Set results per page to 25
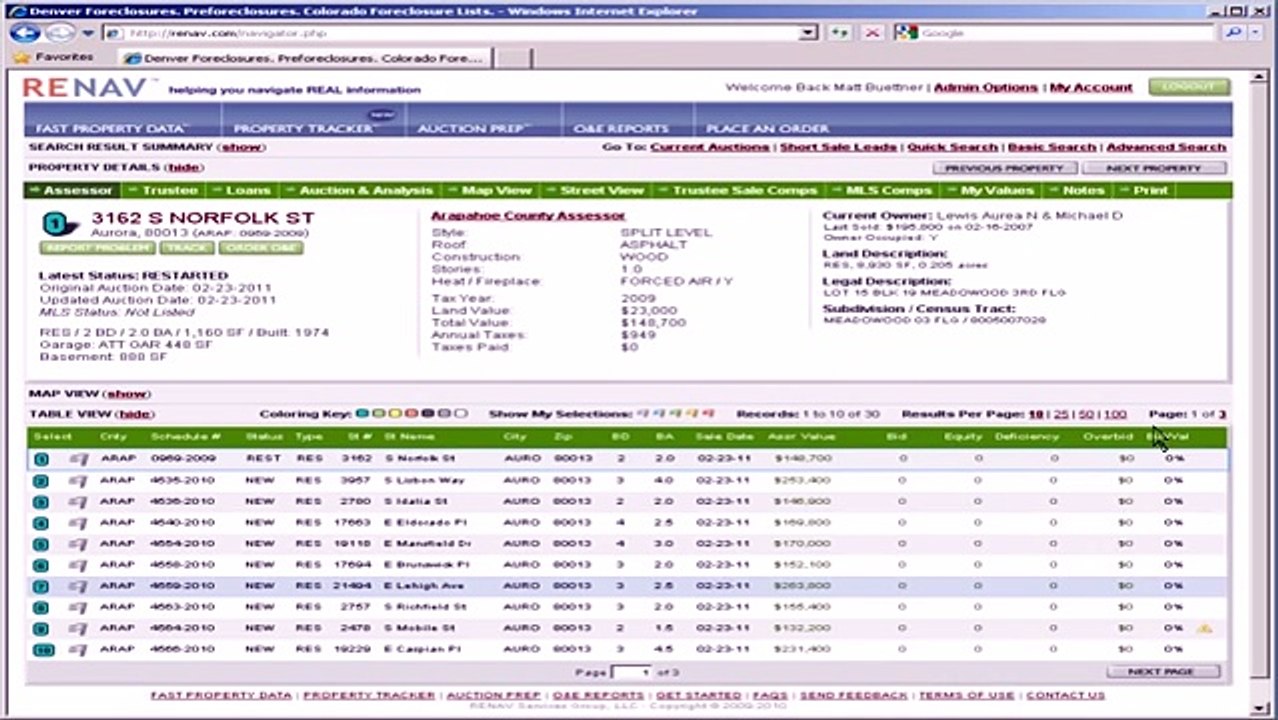Image resolution: width=1278 pixels, height=720 pixels. click(1061, 414)
